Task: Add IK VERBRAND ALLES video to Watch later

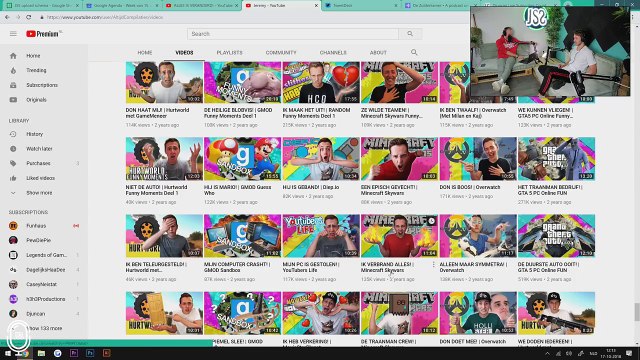Action: [431, 221]
